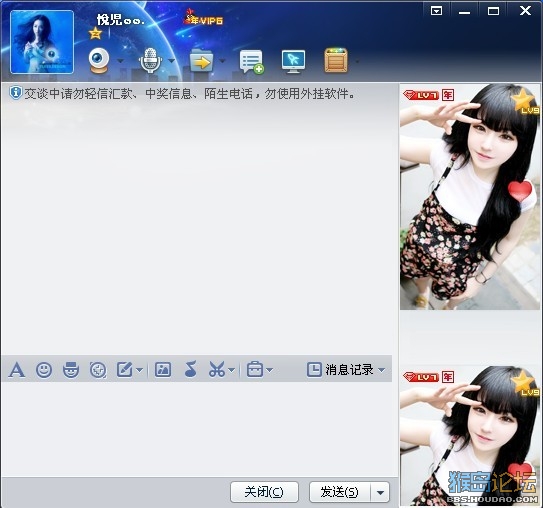The image size is (543, 508).
Task: Click the LV7 badge on upper photo
Action: 421,95
